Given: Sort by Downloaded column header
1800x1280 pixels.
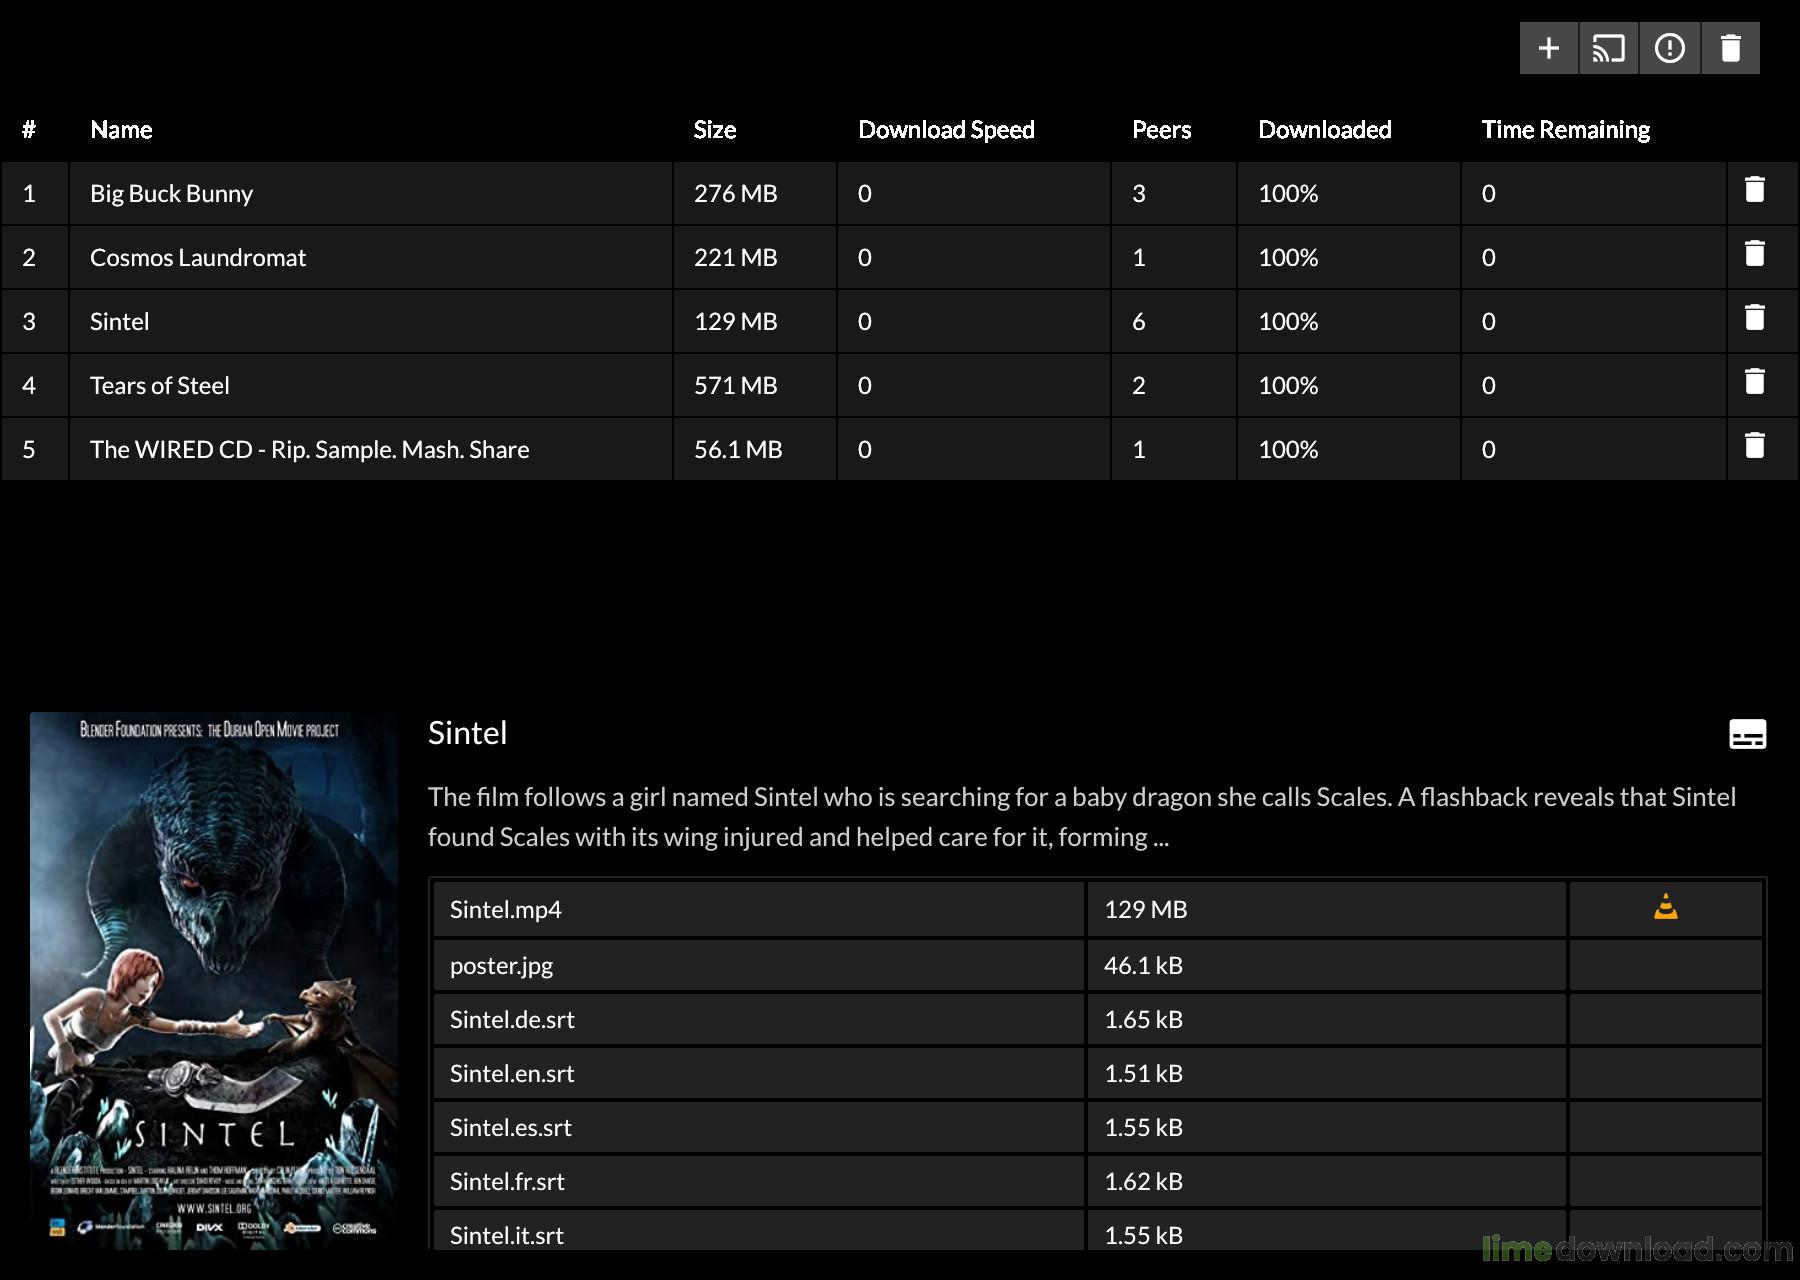Looking at the screenshot, I should tap(1325, 130).
